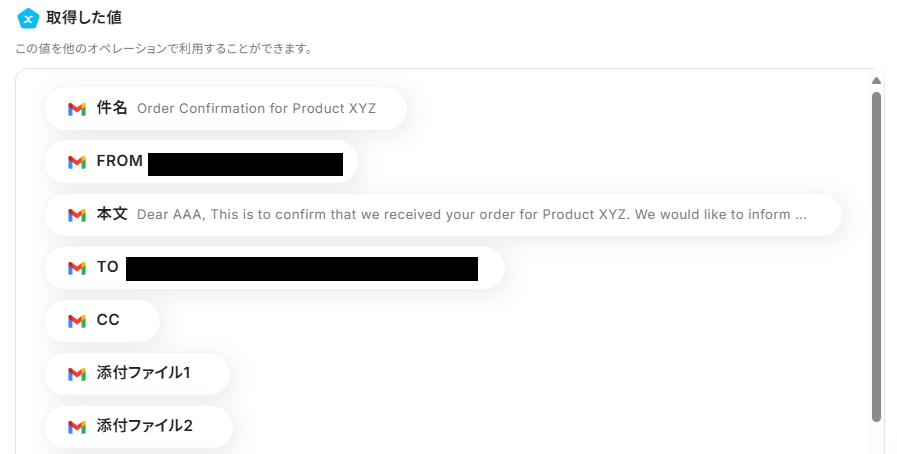Click the blue pentagon icon next to 取得した値
The height and width of the screenshot is (454, 897).
27,18
